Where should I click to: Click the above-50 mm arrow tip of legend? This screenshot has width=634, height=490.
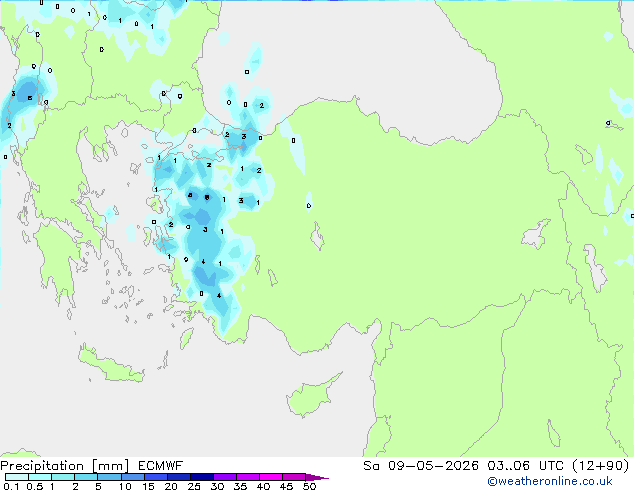317,477
